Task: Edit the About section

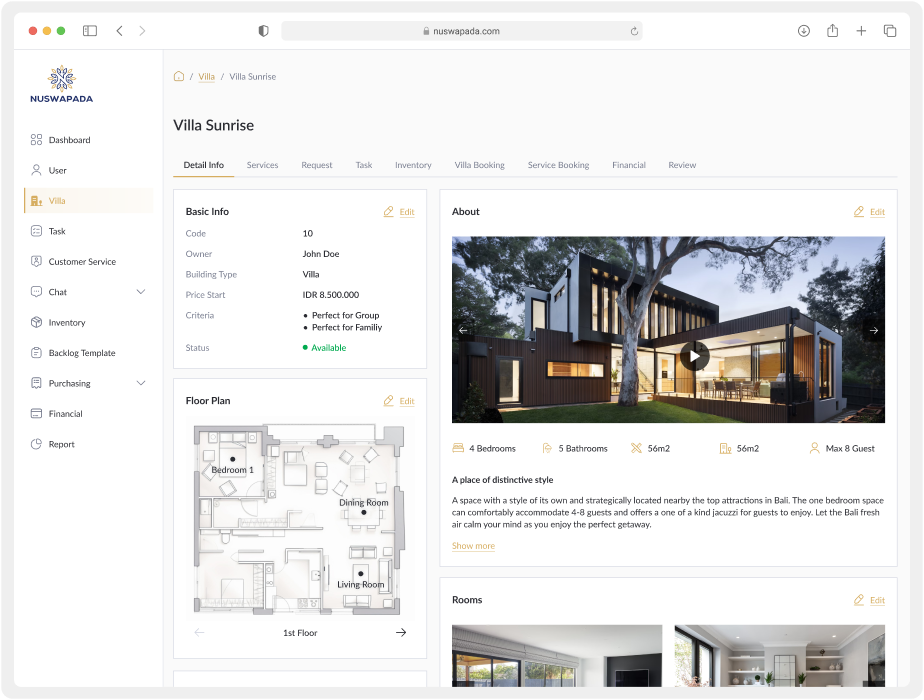Action: (869, 212)
